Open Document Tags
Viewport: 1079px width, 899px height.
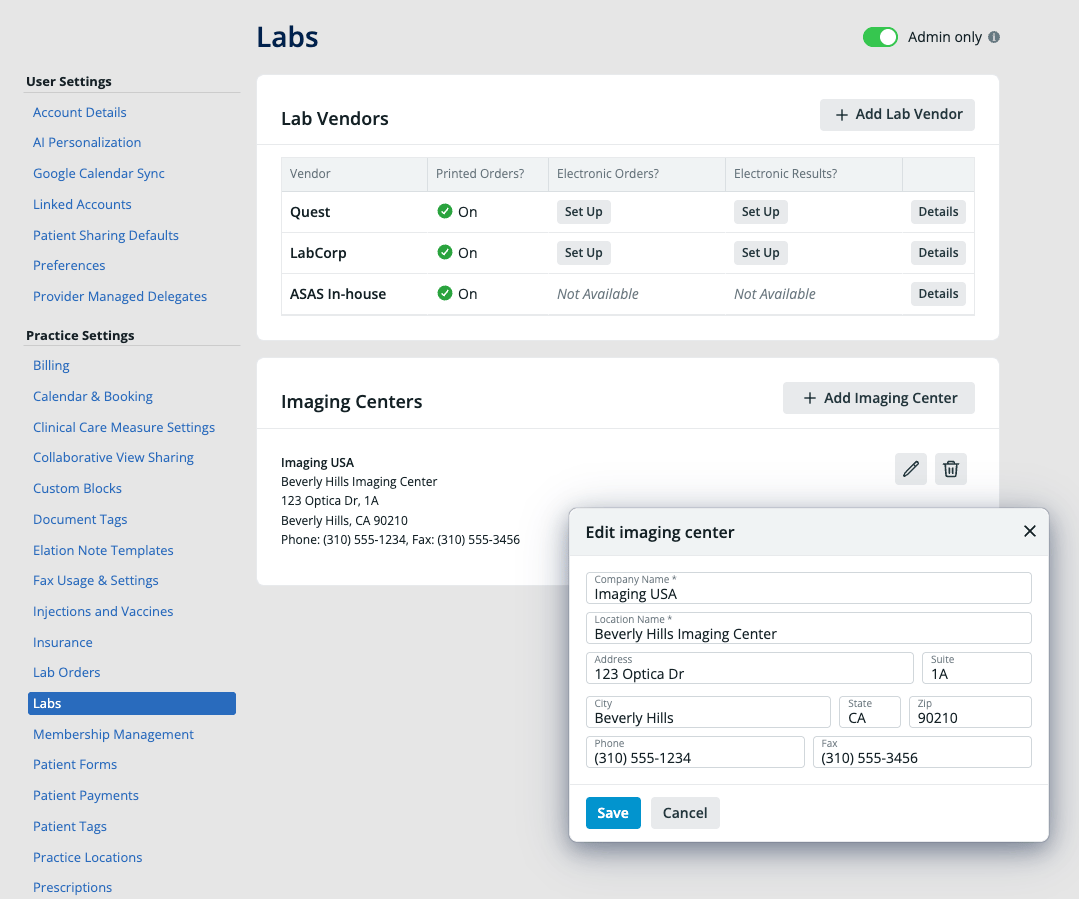pyautogui.click(x=80, y=520)
